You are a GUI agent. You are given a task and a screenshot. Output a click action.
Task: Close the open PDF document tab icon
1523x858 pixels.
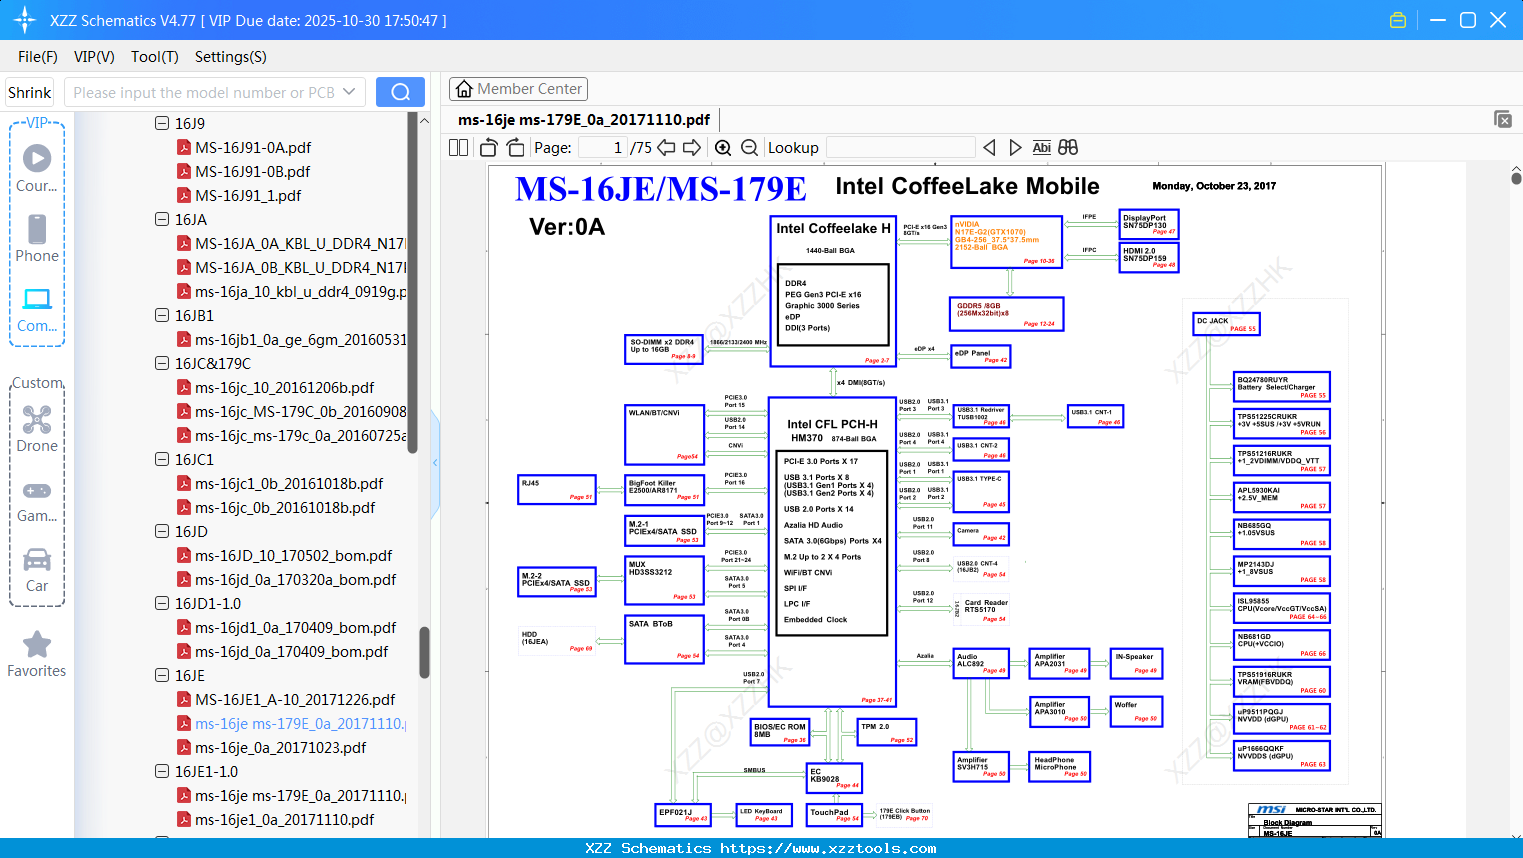tap(1503, 119)
